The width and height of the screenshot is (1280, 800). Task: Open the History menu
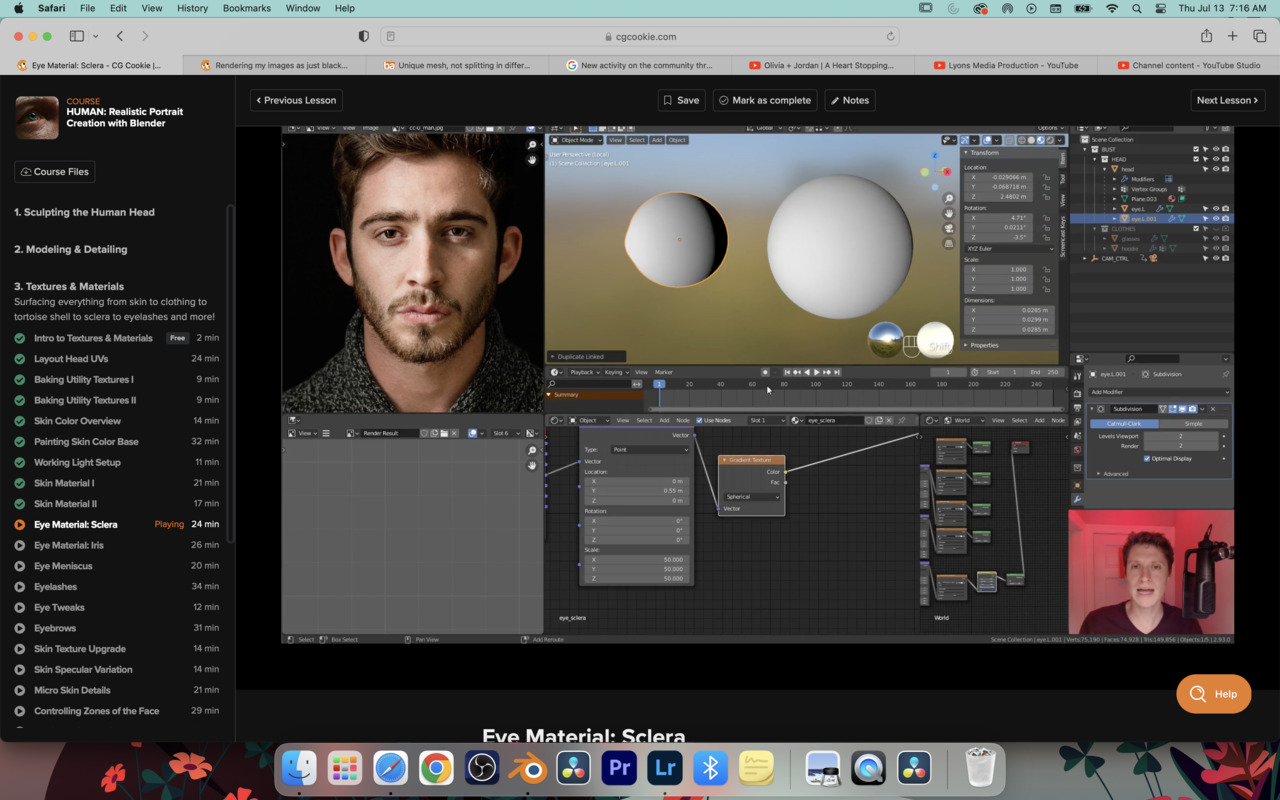pos(192,8)
